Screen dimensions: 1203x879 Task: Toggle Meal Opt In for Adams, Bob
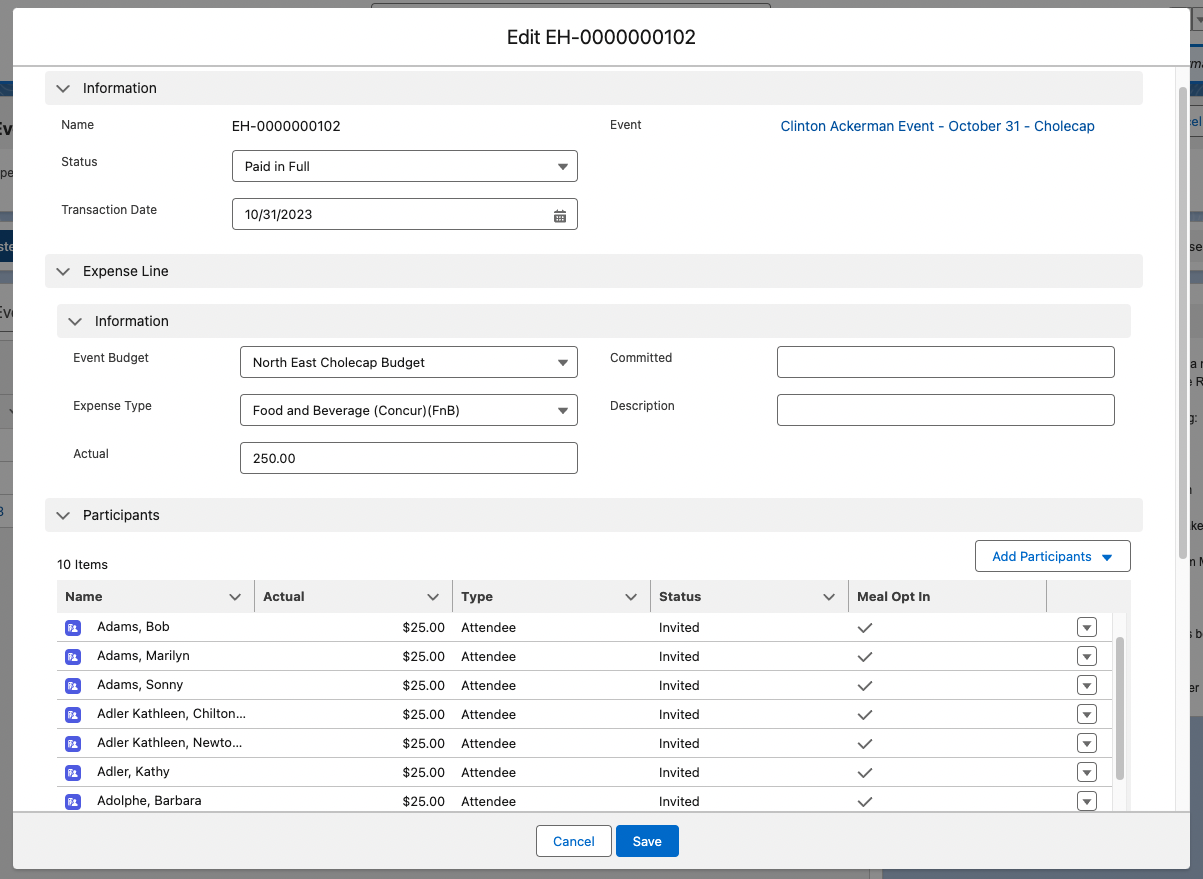coord(865,628)
